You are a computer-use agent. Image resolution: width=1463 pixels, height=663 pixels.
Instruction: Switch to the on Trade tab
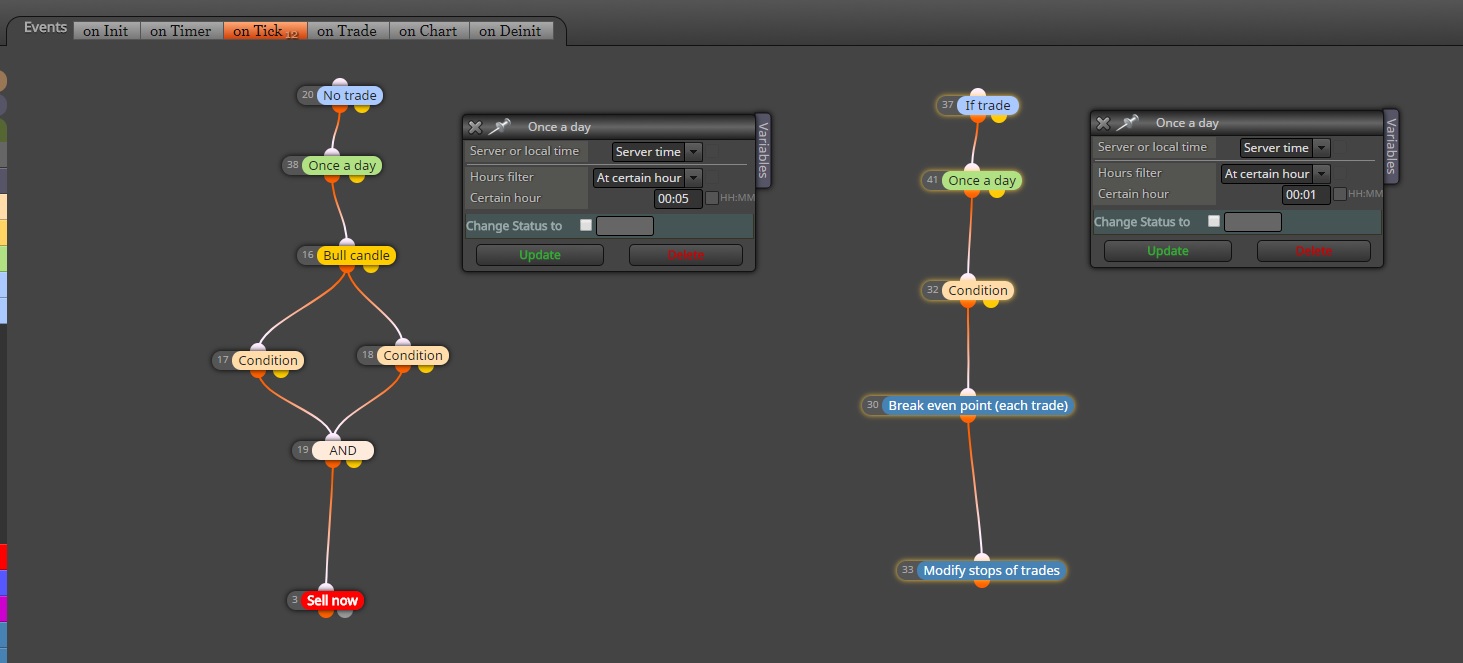[x=347, y=31]
